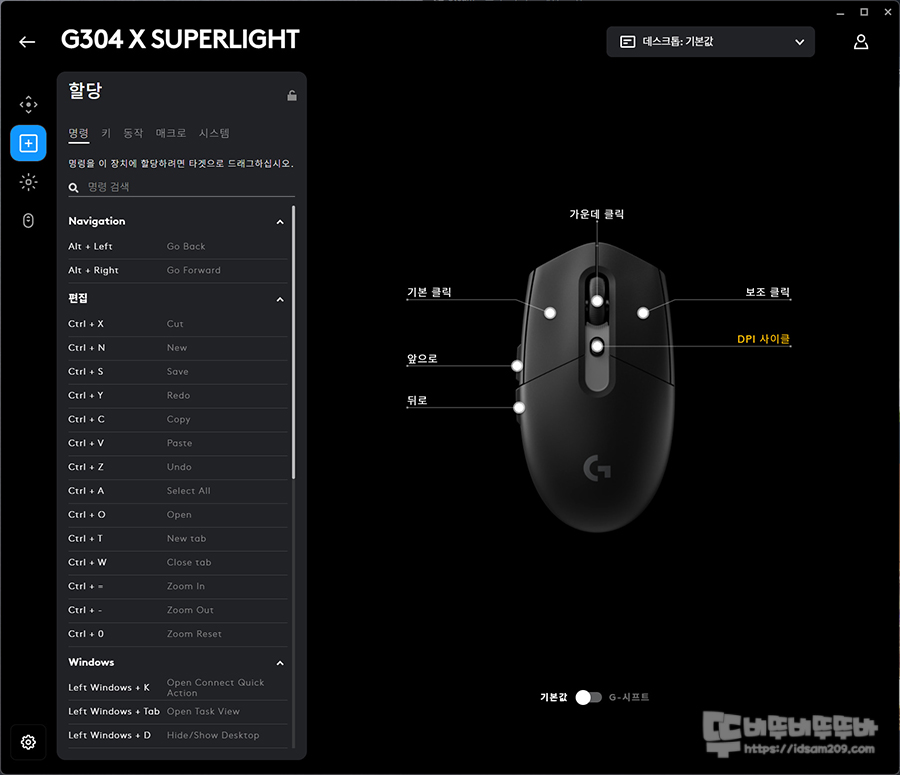Open the assignments plus sidebar icon
Screen dimensions: 900x775
[x=28, y=143]
